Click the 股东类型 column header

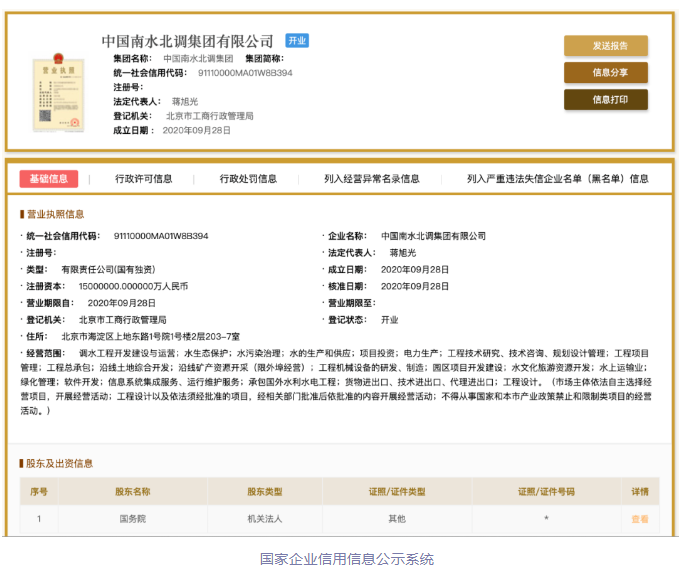tap(264, 492)
